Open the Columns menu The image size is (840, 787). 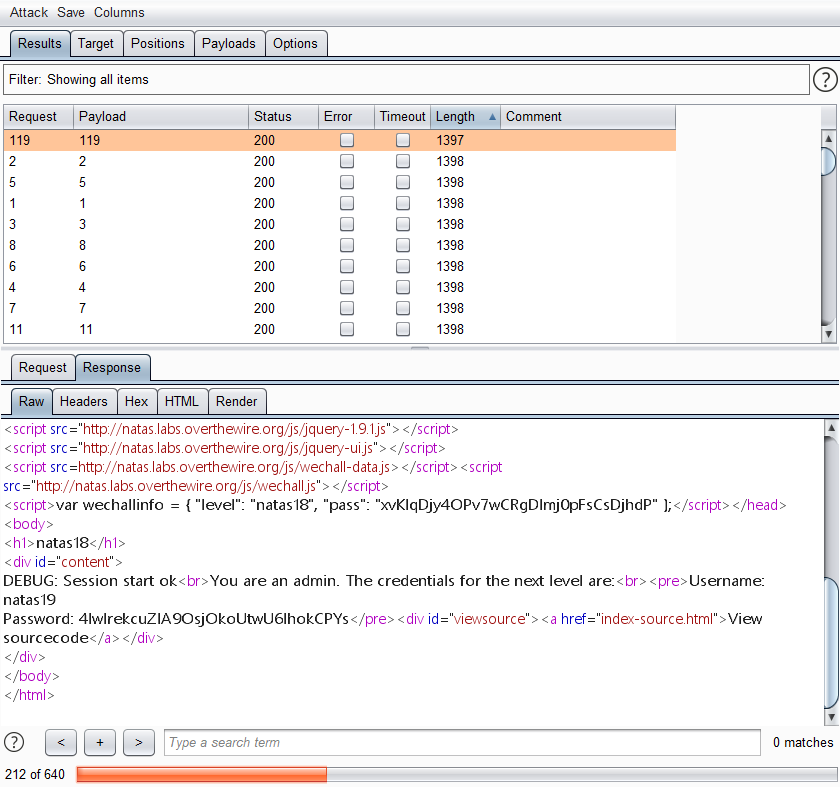[119, 12]
